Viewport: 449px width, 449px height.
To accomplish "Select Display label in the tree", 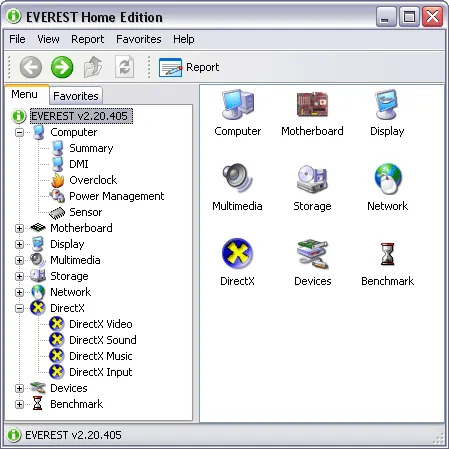I will 67,244.
